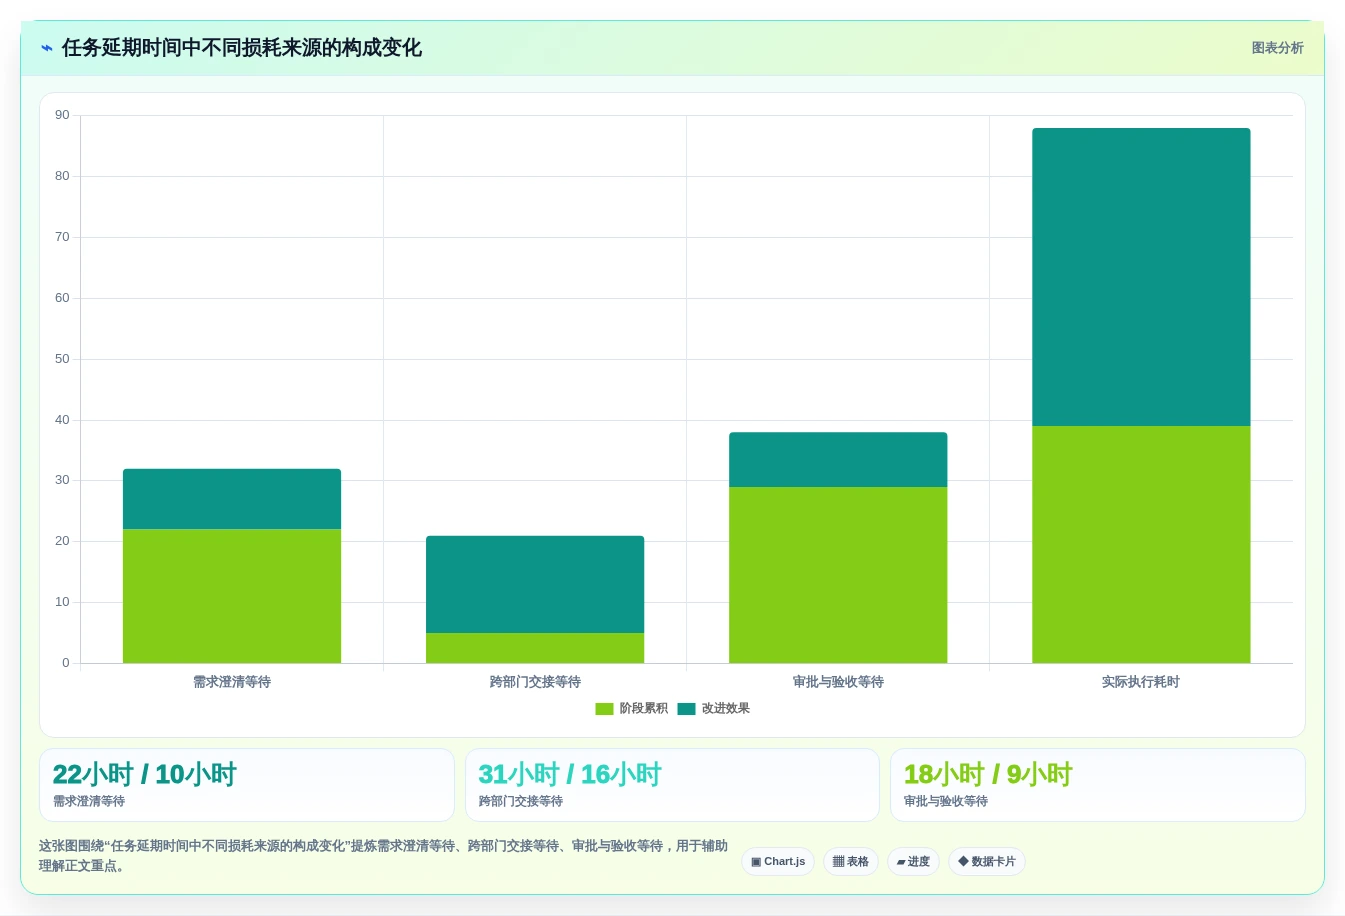Click the teal segment of 需求澄清等待 bar

pos(232,499)
